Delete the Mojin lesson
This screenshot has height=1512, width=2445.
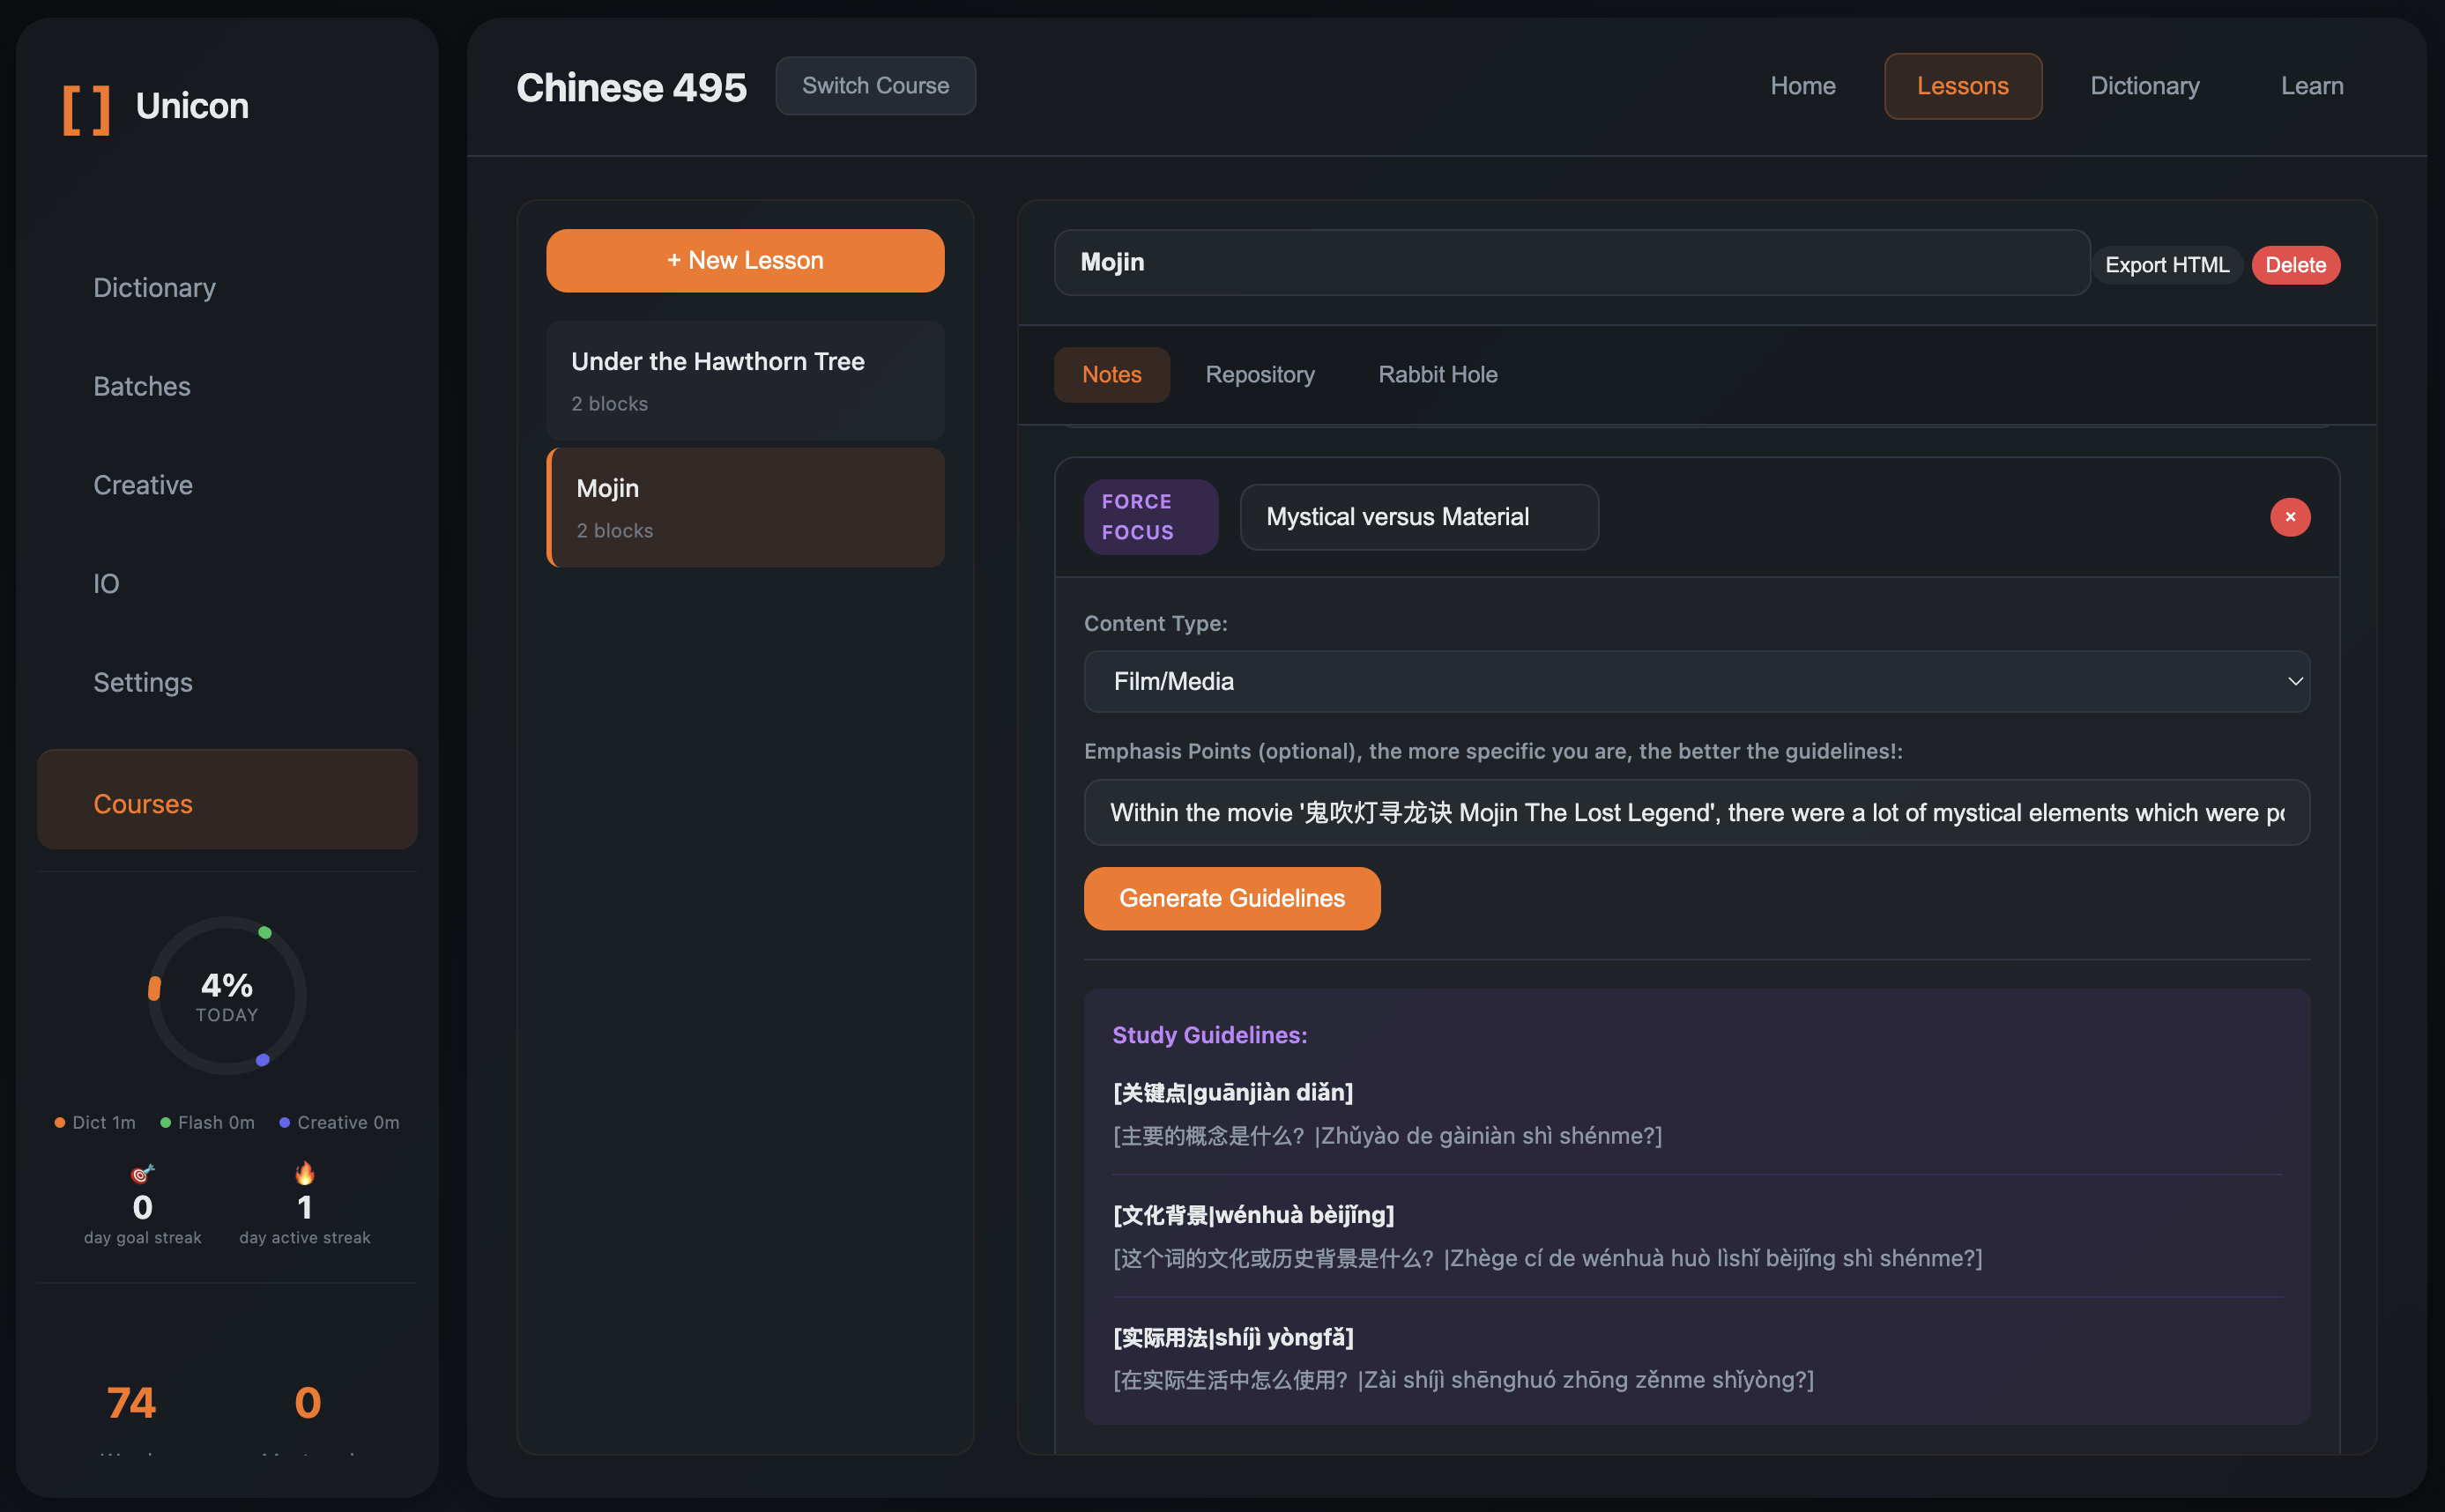point(2295,265)
